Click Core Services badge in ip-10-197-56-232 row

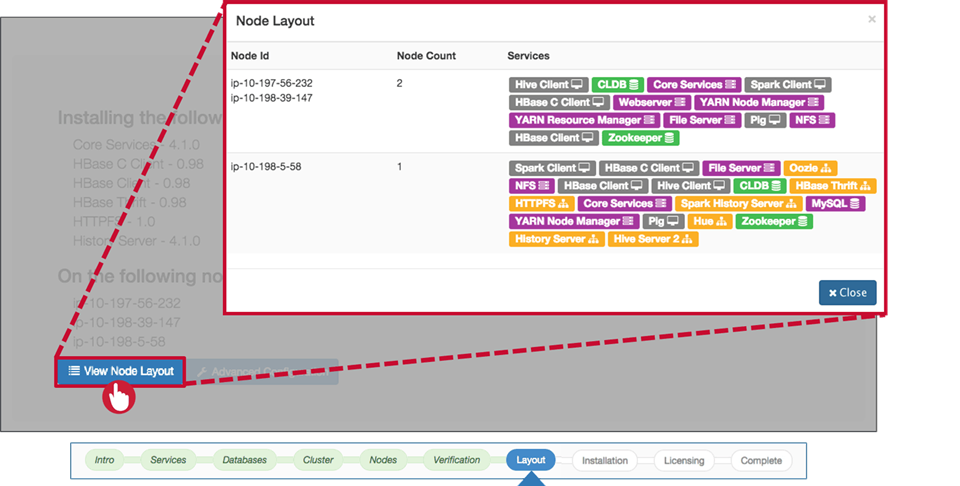coord(694,84)
